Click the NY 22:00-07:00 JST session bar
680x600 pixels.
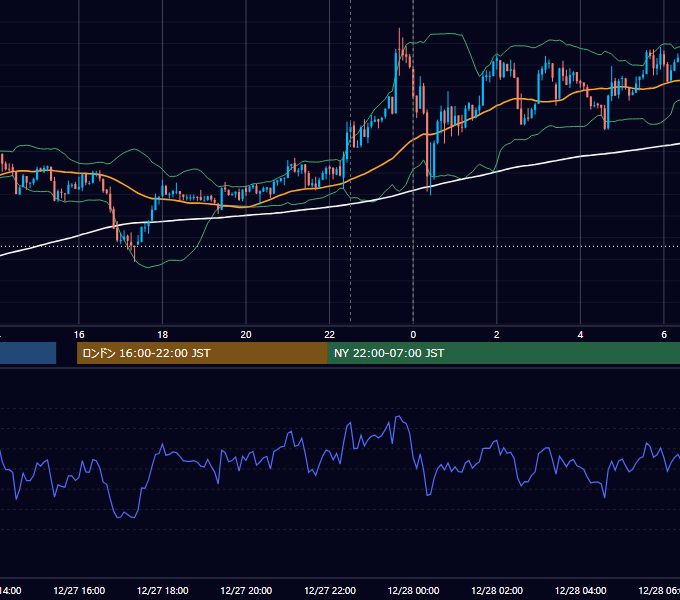click(503, 353)
